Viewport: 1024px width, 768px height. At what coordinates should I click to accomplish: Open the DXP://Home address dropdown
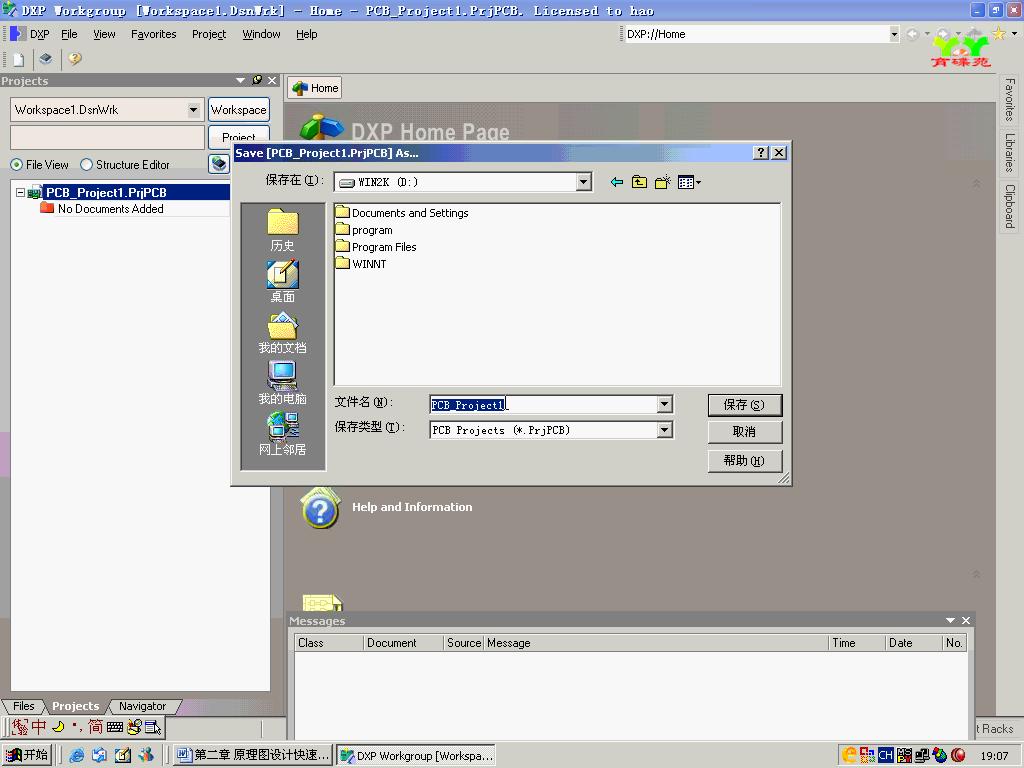893,34
